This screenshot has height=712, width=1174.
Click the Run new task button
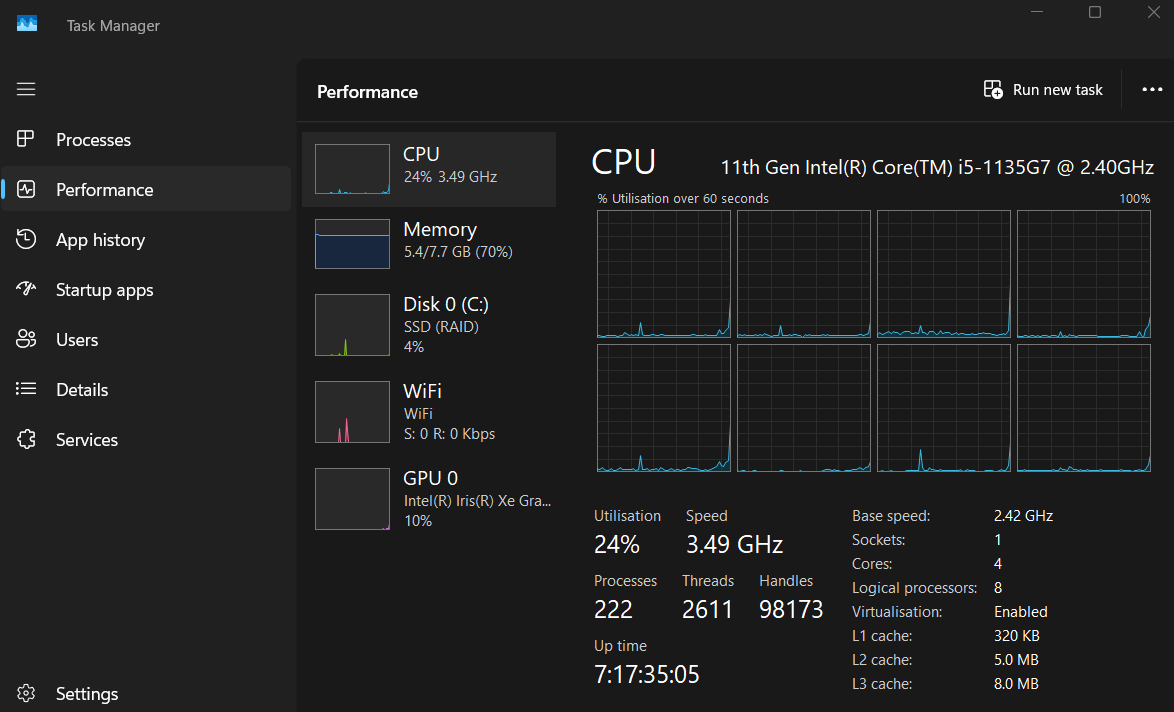tap(1043, 90)
